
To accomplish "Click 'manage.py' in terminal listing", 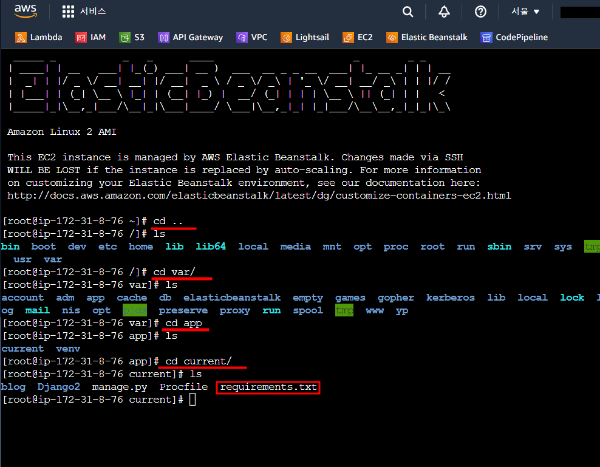I will pyautogui.click(x=119, y=387).
